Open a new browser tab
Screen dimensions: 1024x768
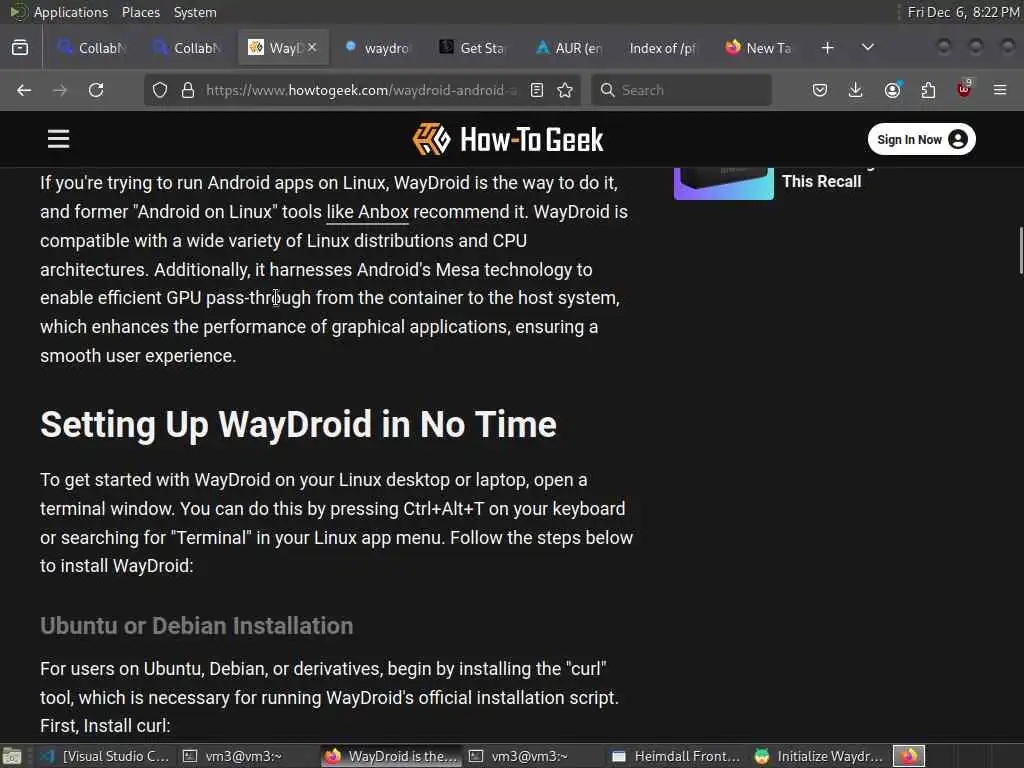[827, 48]
